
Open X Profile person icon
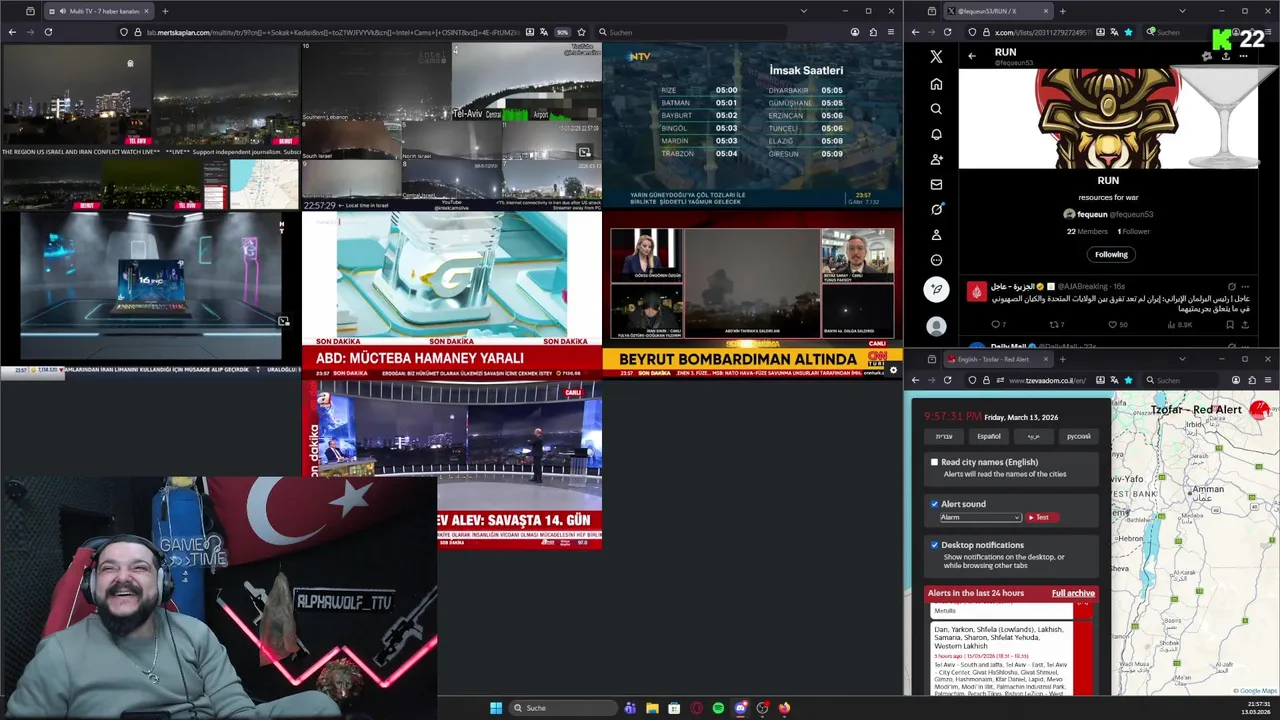(x=936, y=235)
